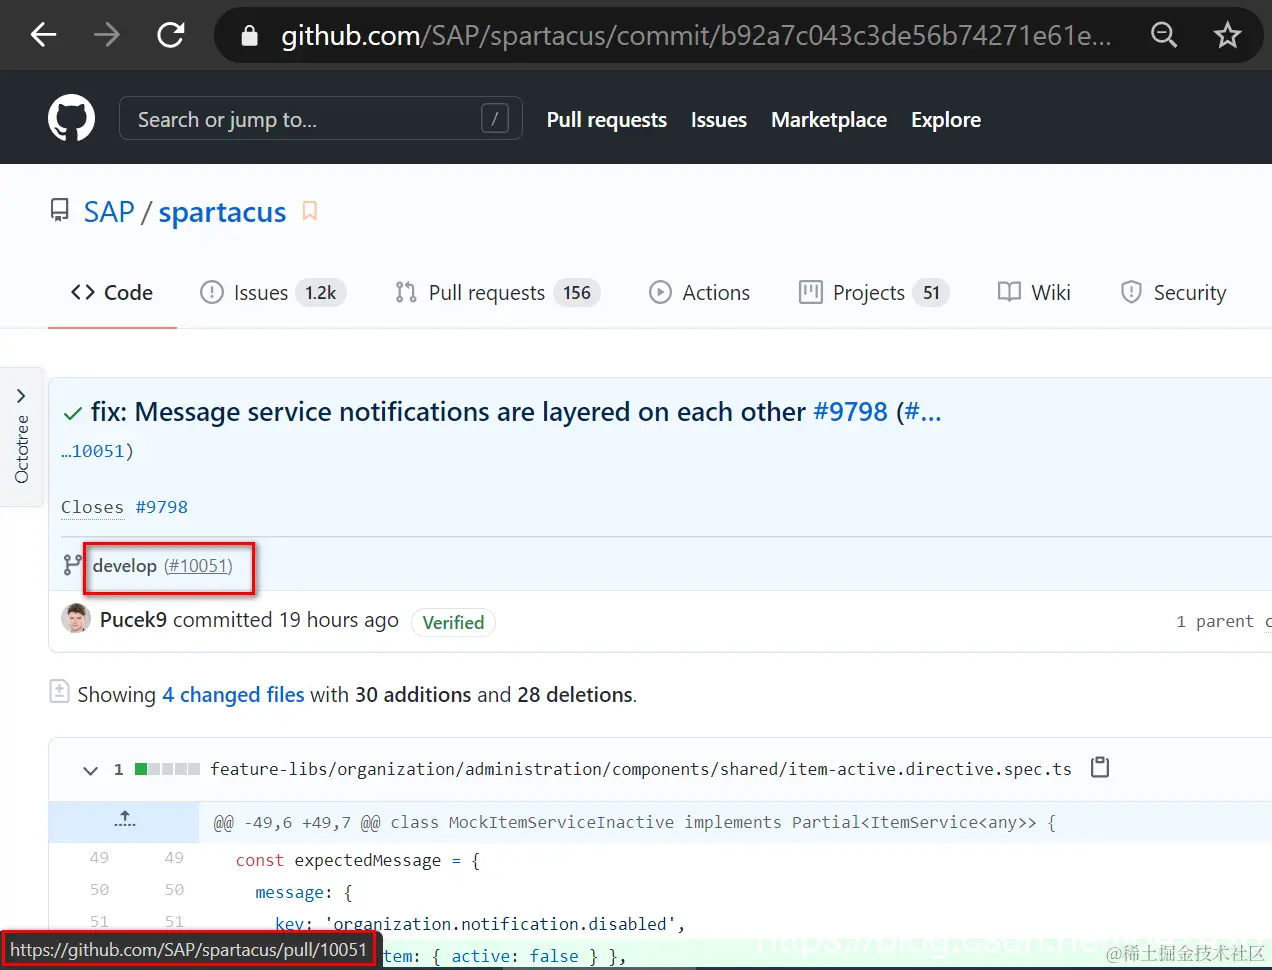Screen dimensions: 1272x970
Task: Open issue #9798 in the commit title
Action: pos(850,412)
